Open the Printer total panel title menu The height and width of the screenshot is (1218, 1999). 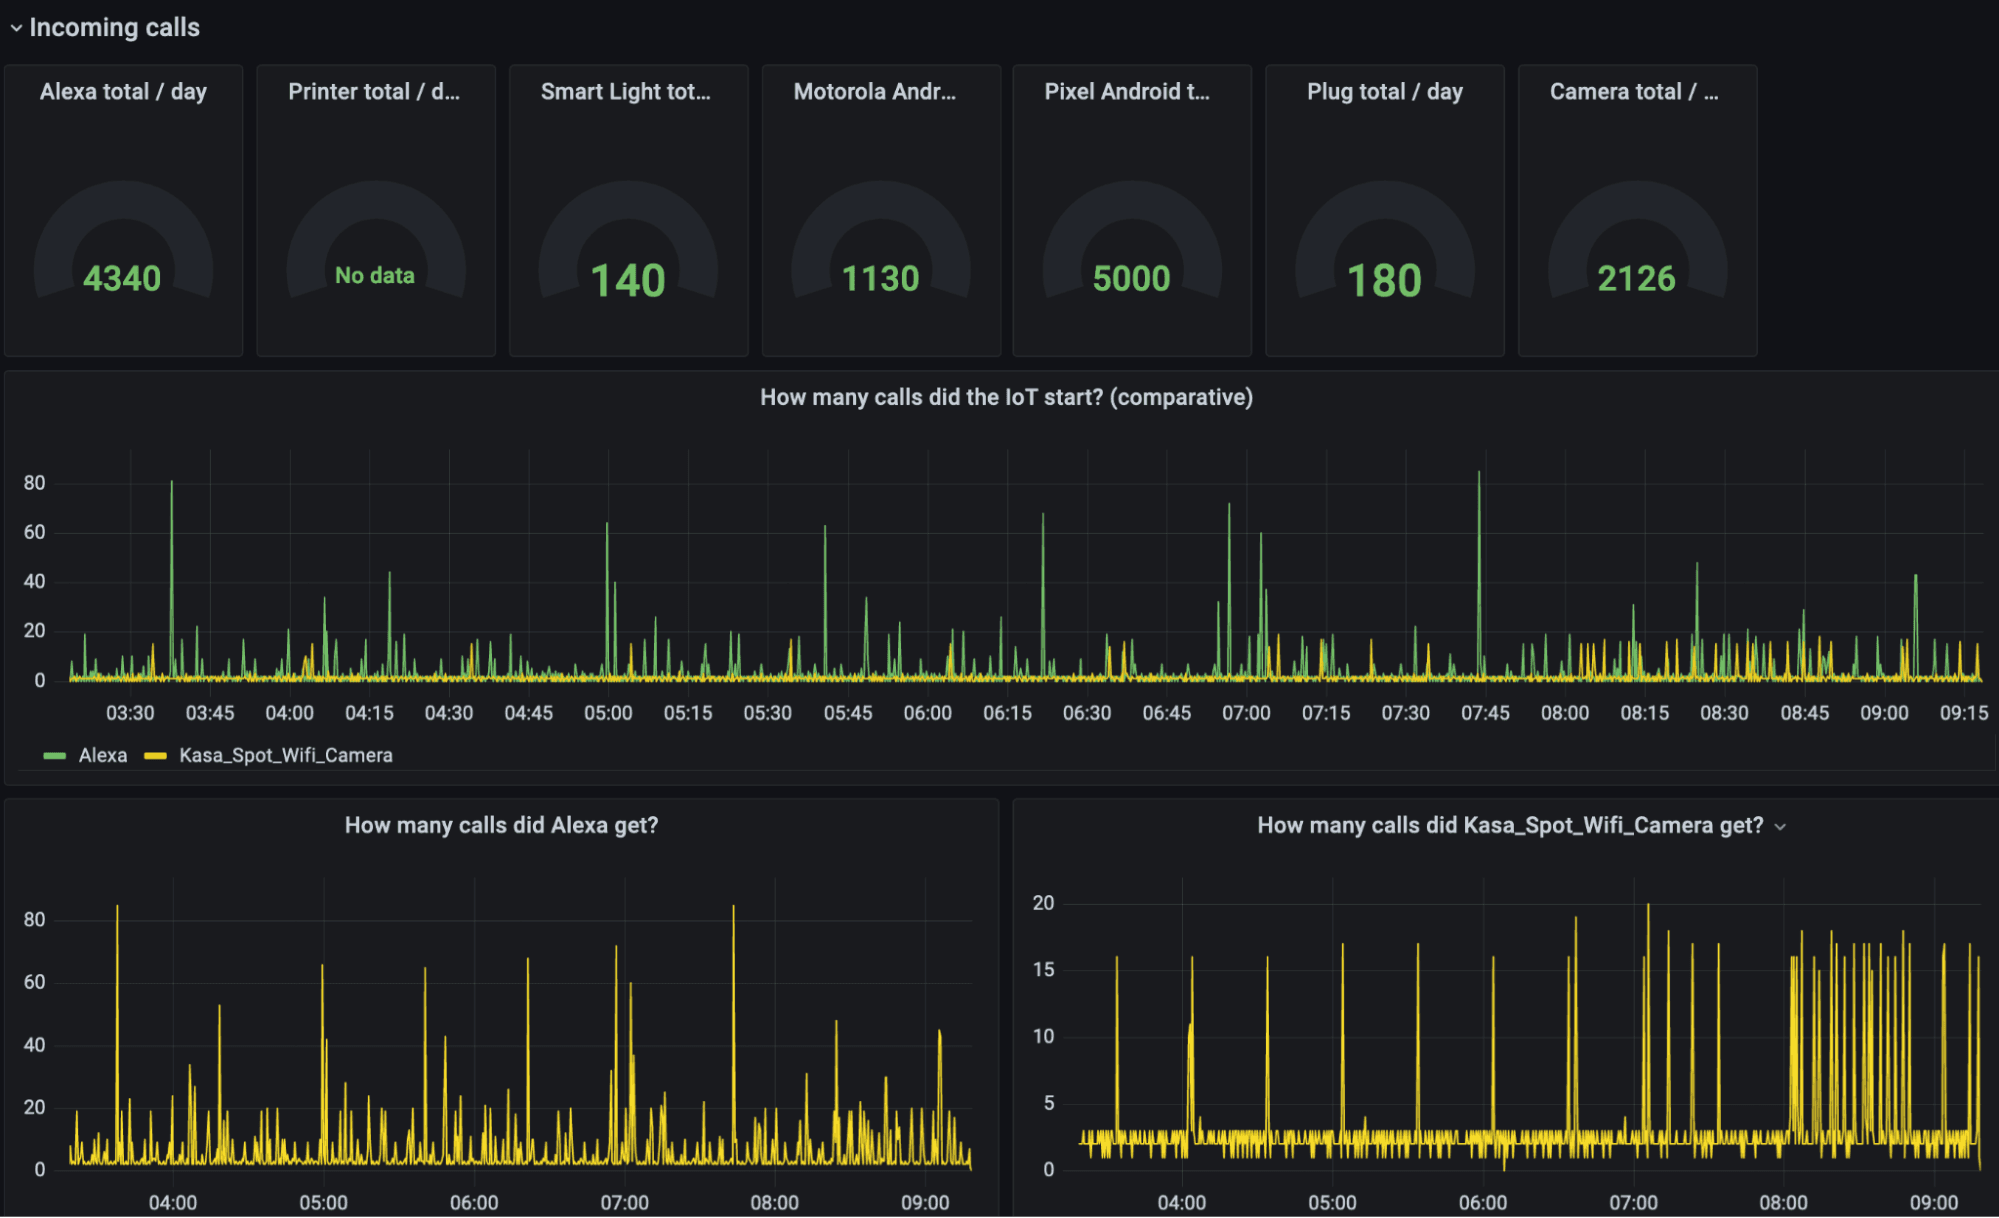[374, 91]
